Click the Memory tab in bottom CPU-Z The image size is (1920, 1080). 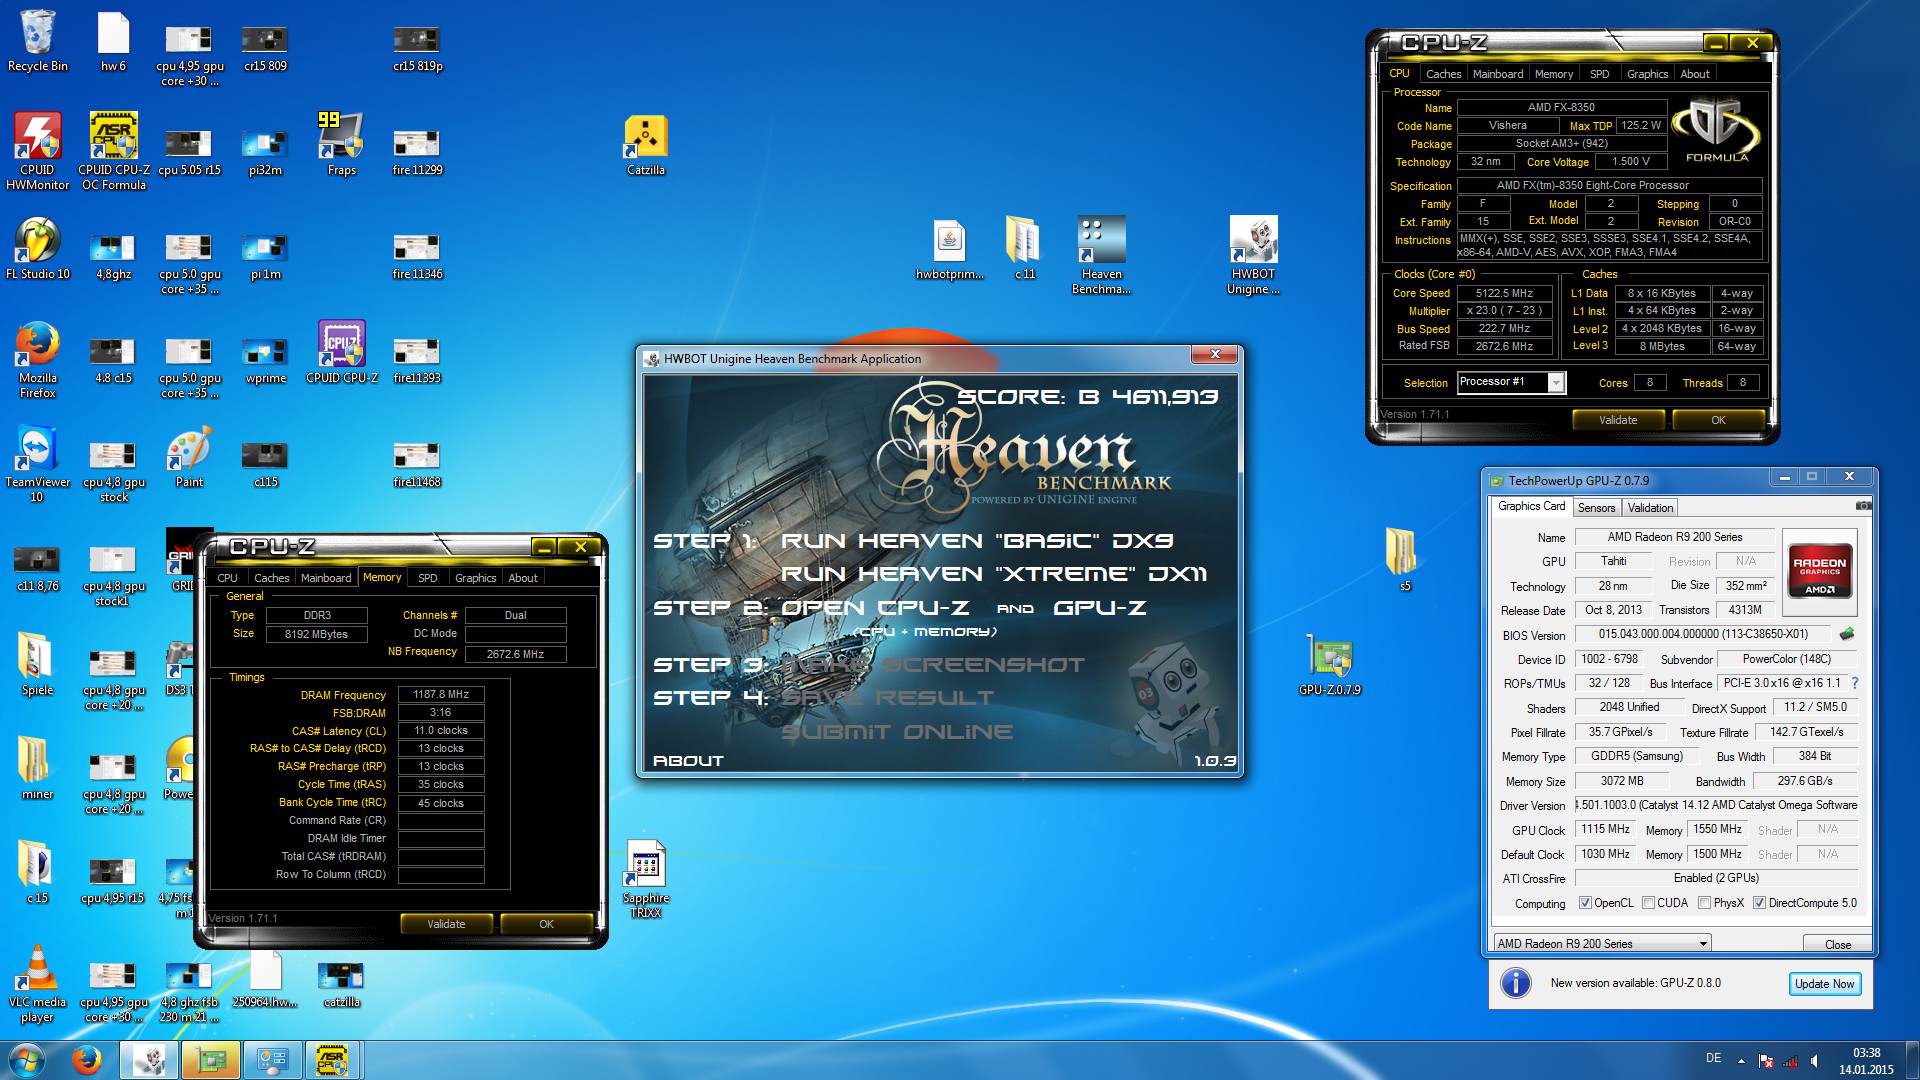click(382, 577)
